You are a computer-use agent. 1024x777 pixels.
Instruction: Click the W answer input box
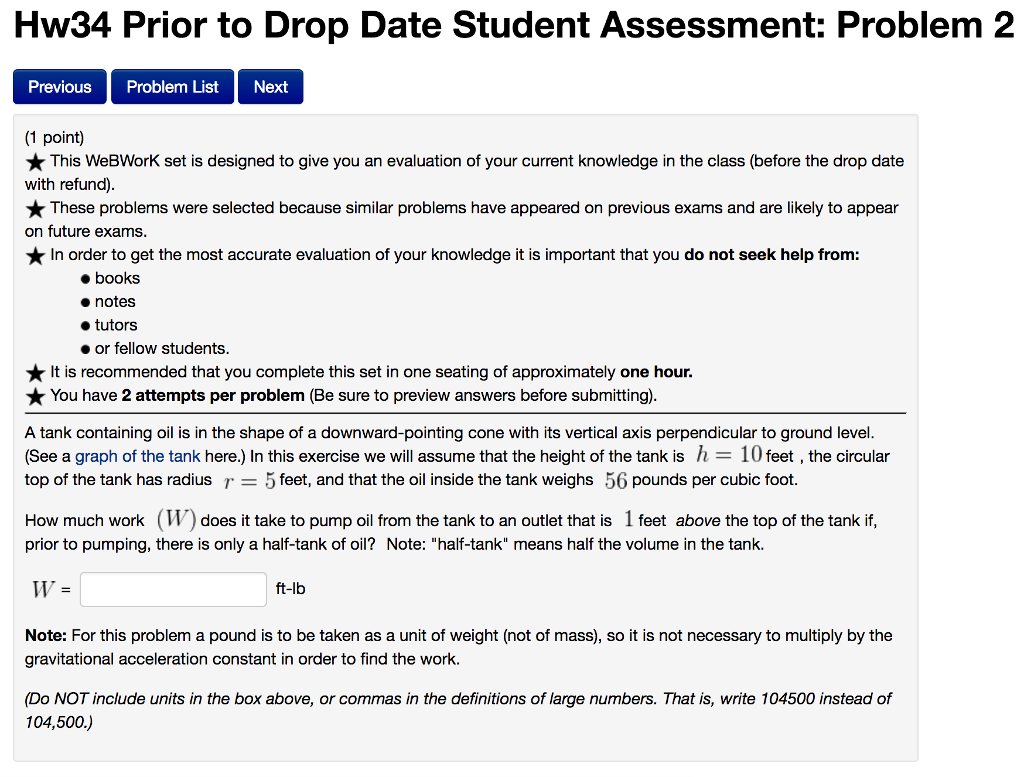(173, 589)
